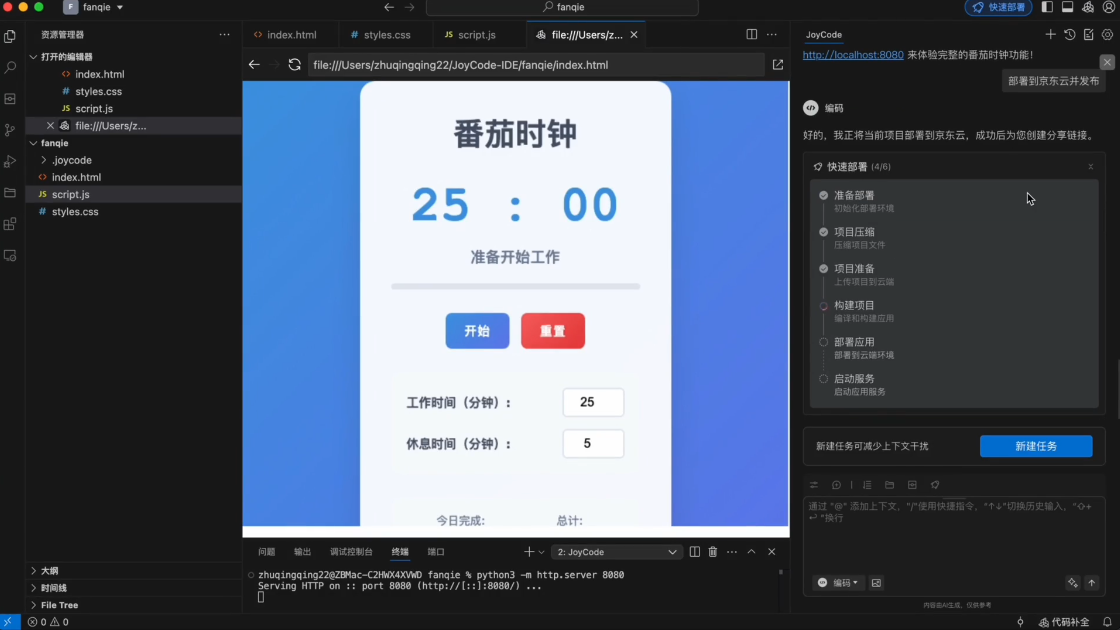The width and height of the screenshot is (1120, 630).
Task: Click the 快速部署 button in title bar
Action: coord(999,7)
